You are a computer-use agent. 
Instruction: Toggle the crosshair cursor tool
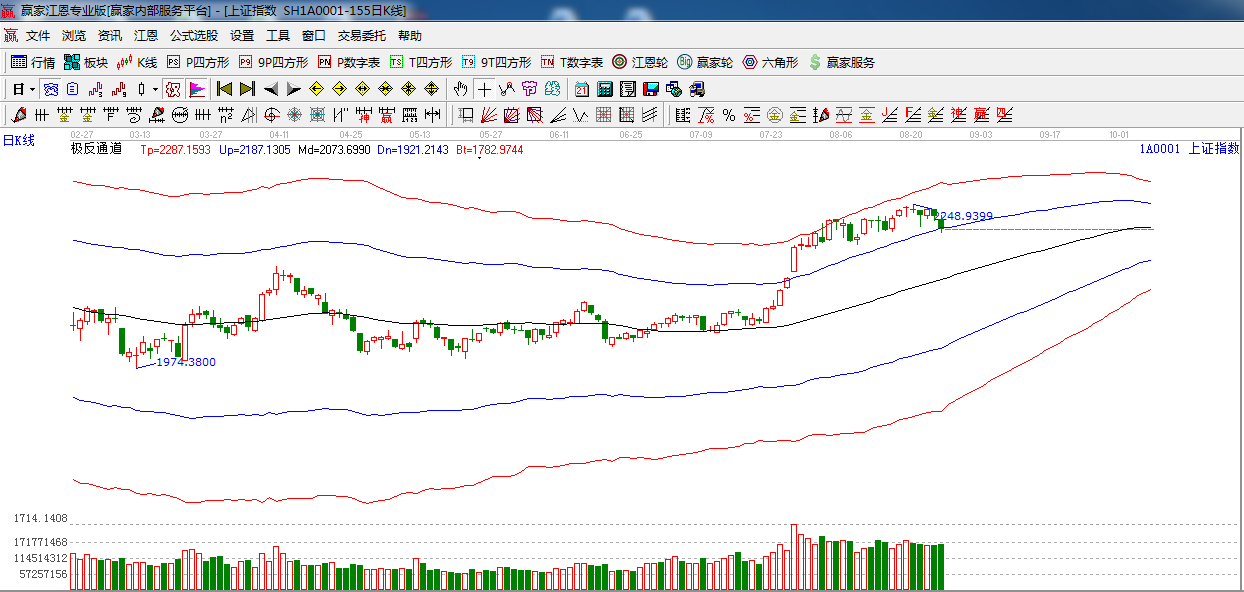[x=484, y=89]
